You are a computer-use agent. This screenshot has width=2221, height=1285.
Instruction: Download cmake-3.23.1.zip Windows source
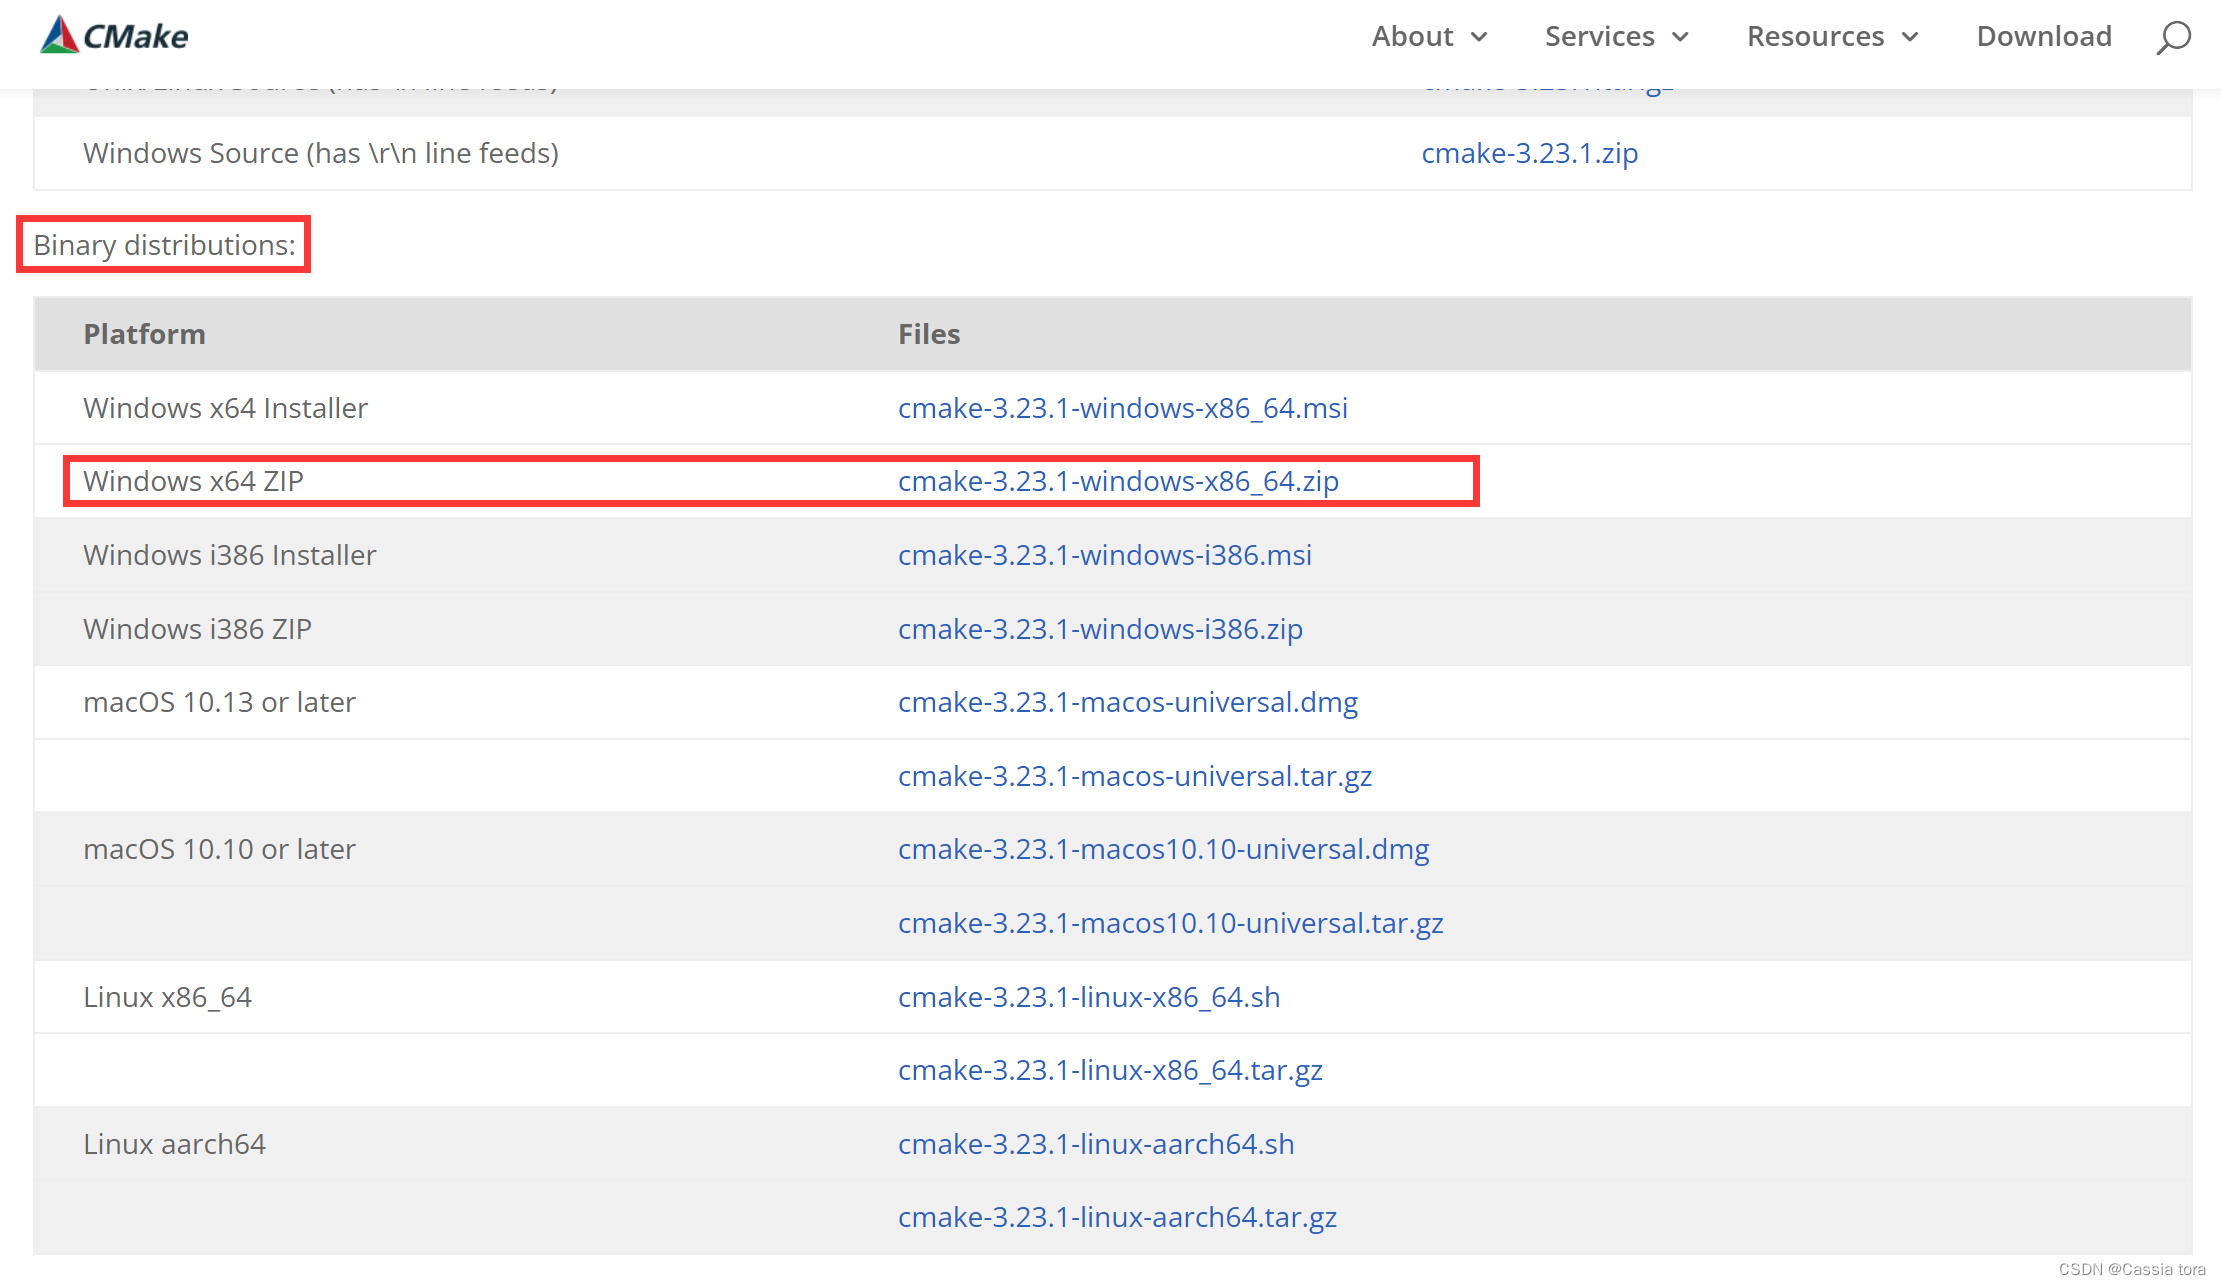point(1529,153)
